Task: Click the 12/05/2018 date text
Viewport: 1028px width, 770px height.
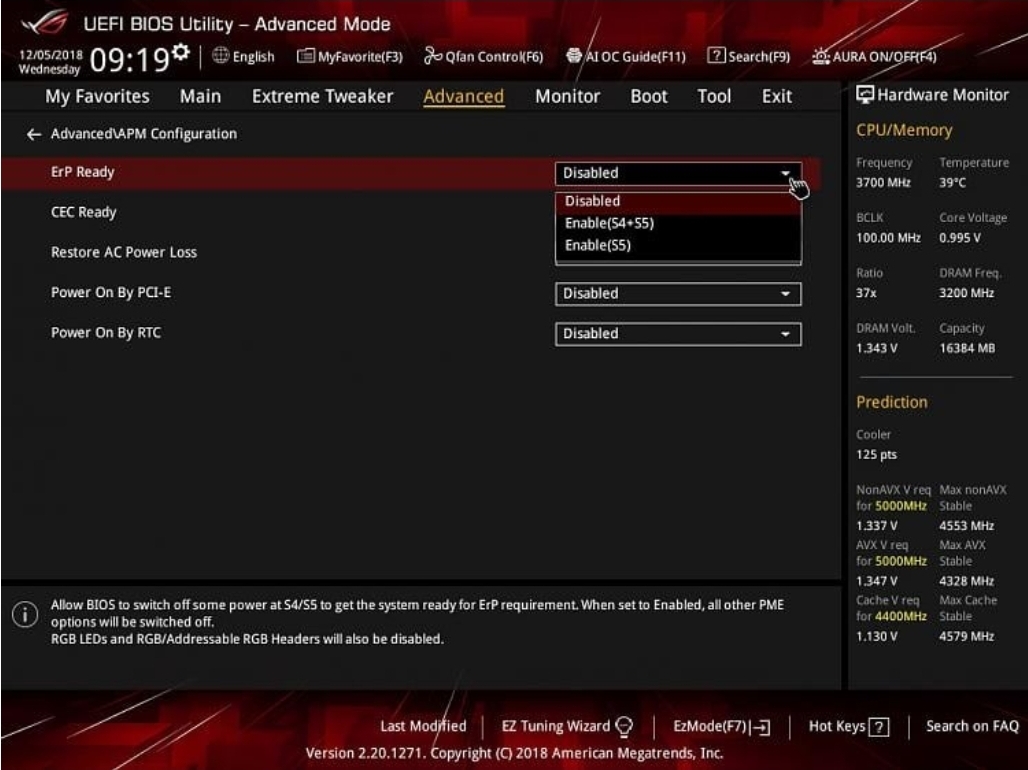Action: [x=50, y=54]
